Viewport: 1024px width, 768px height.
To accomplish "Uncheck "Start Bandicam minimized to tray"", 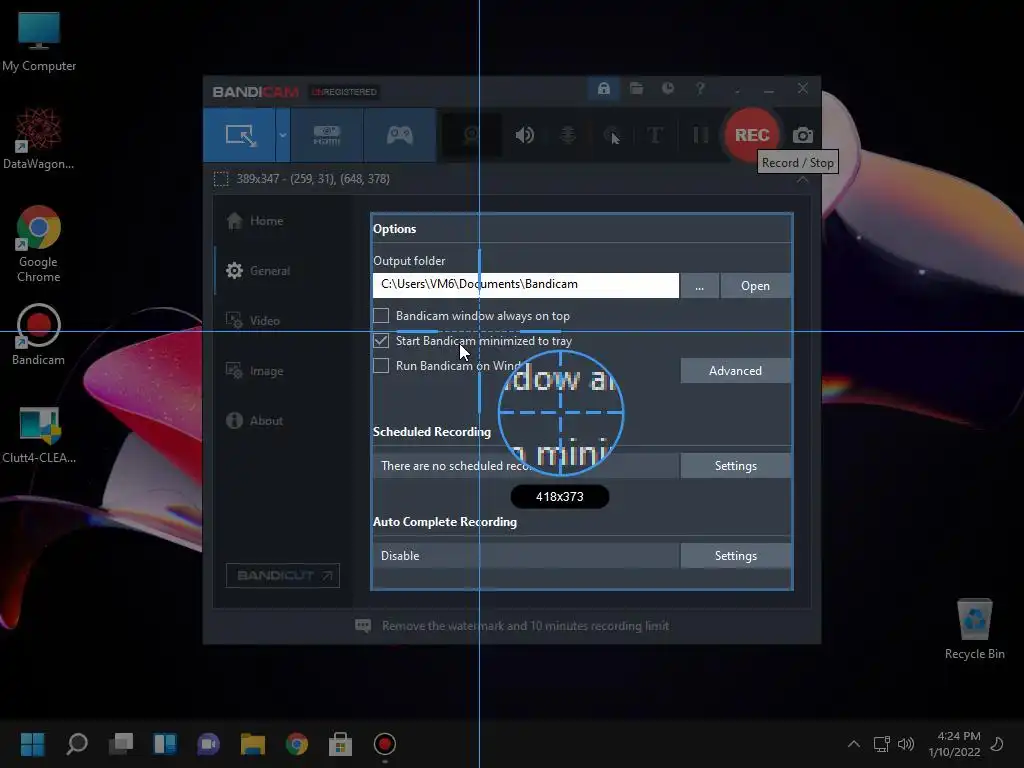I will [x=381, y=340].
